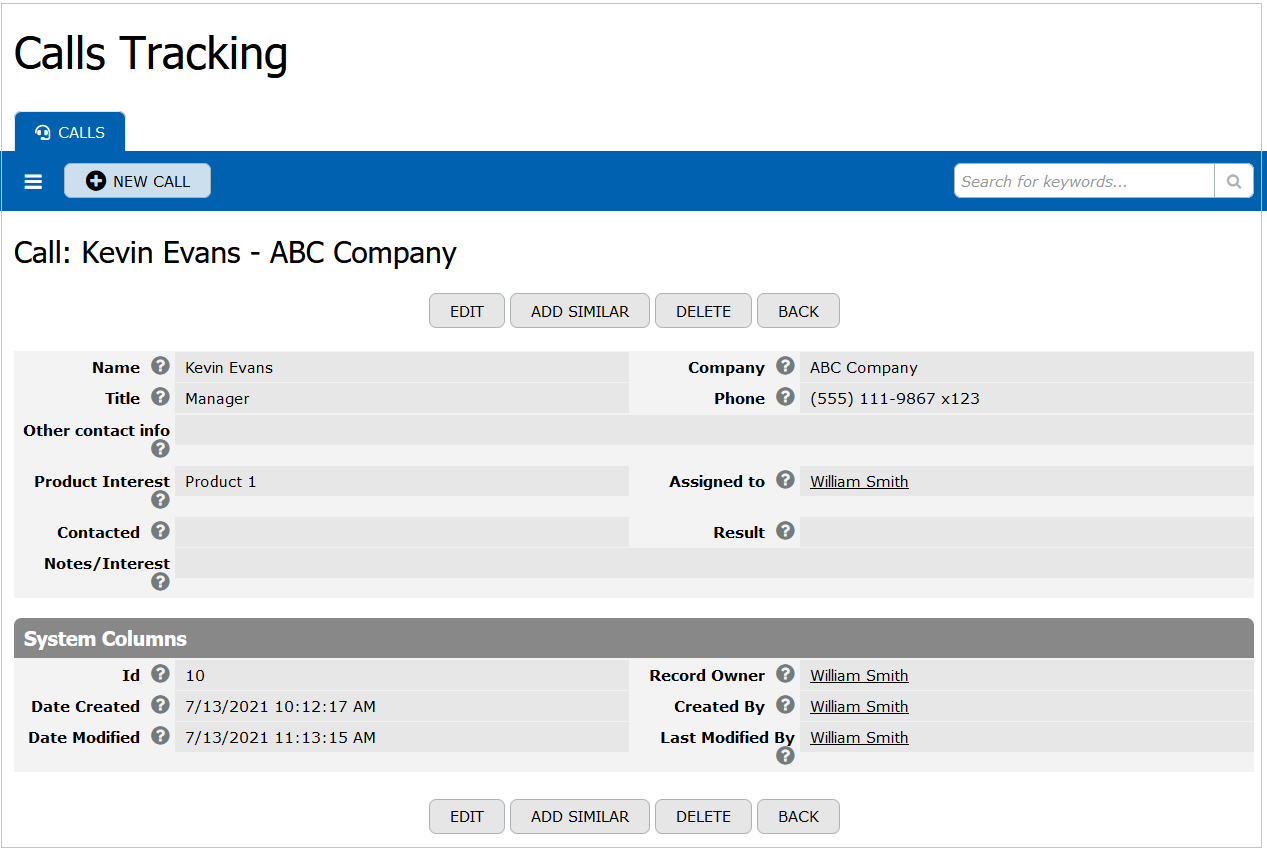Click help icon next to Company
The image size is (1267, 851).
(x=785, y=367)
